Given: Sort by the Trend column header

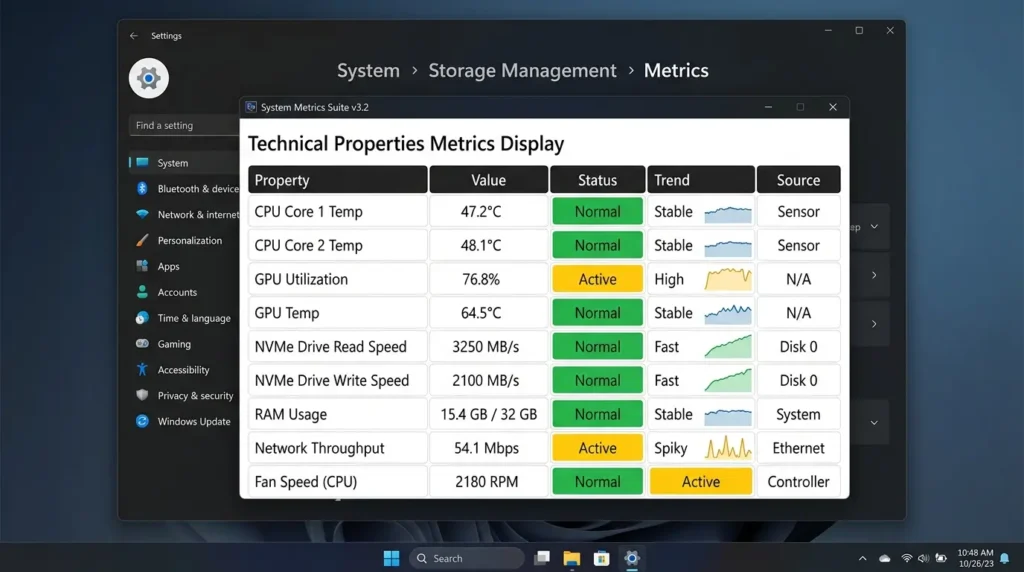Looking at the screenshot, I should pos(701,180).
